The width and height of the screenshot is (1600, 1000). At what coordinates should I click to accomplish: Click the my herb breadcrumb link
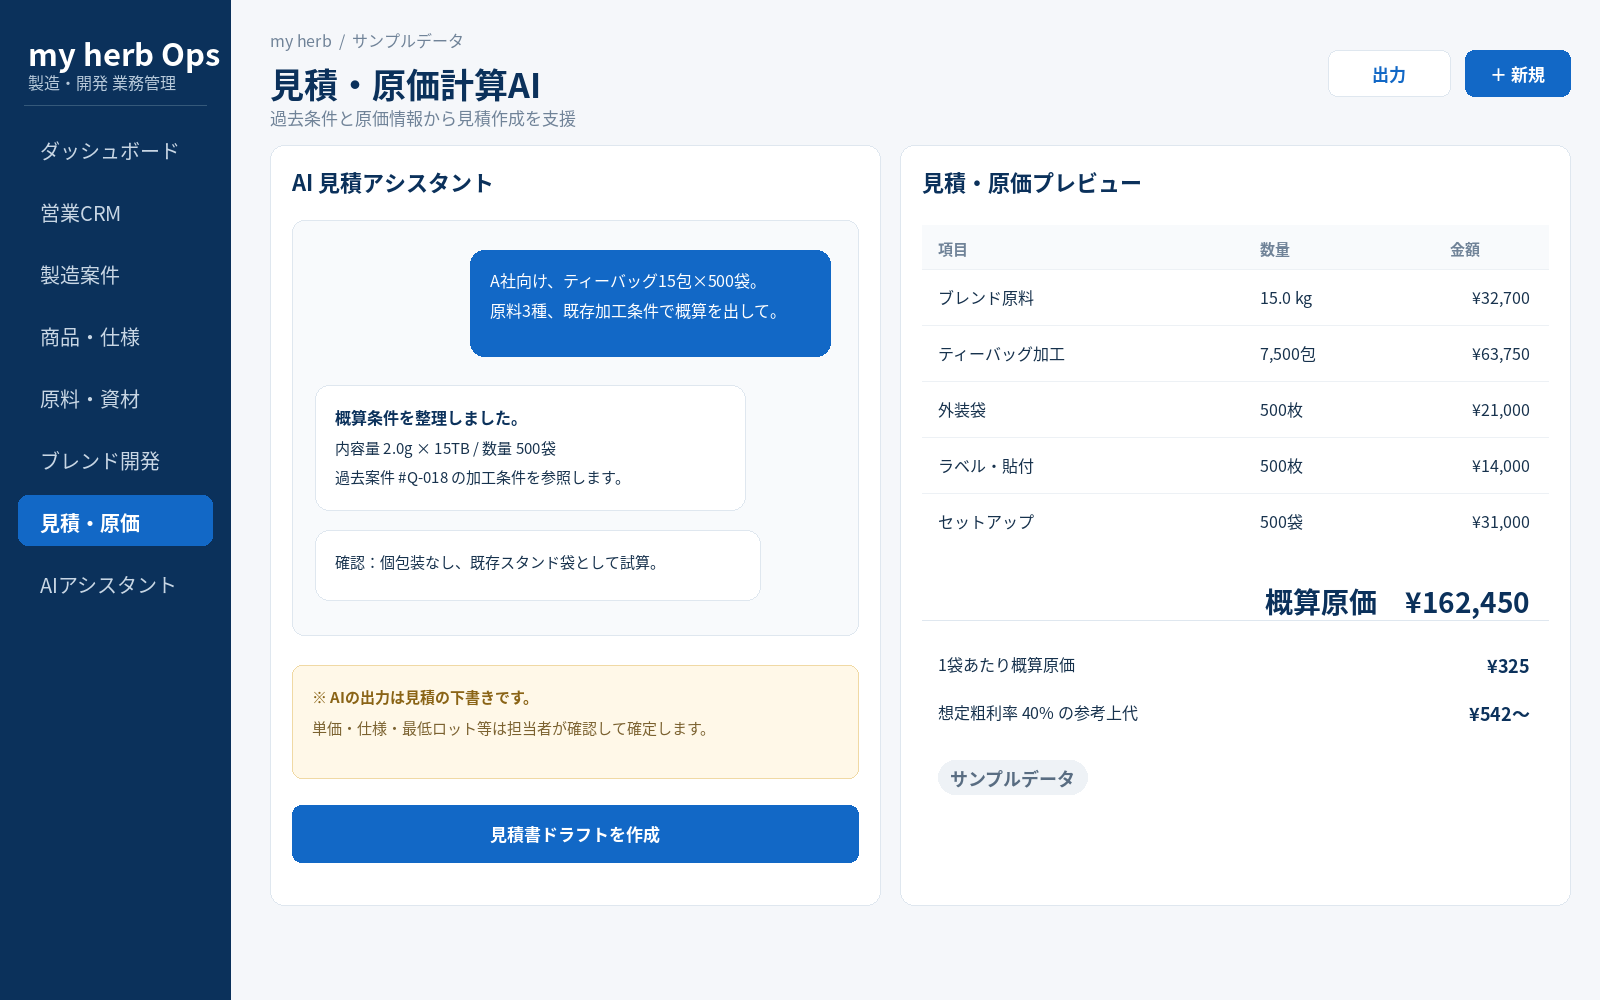click(x=300, y=41)
